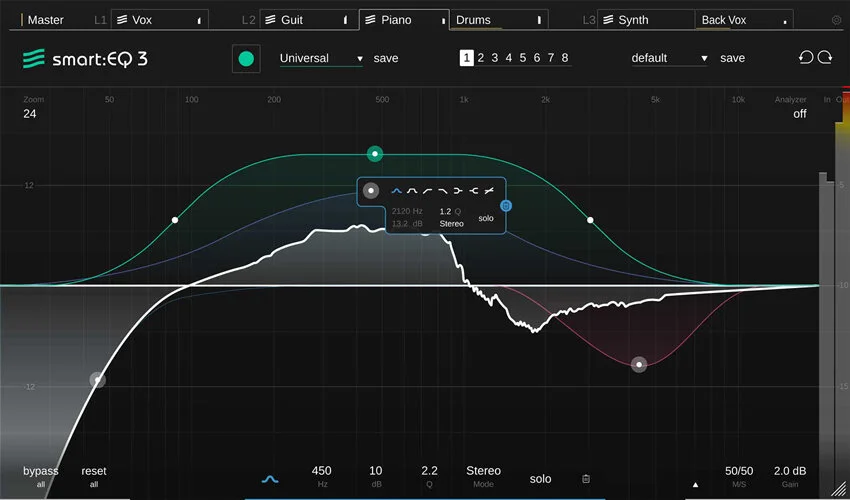Select the crossed-line filter shape in popup
The image size is (850, 500).
click(x=489, y=191)
